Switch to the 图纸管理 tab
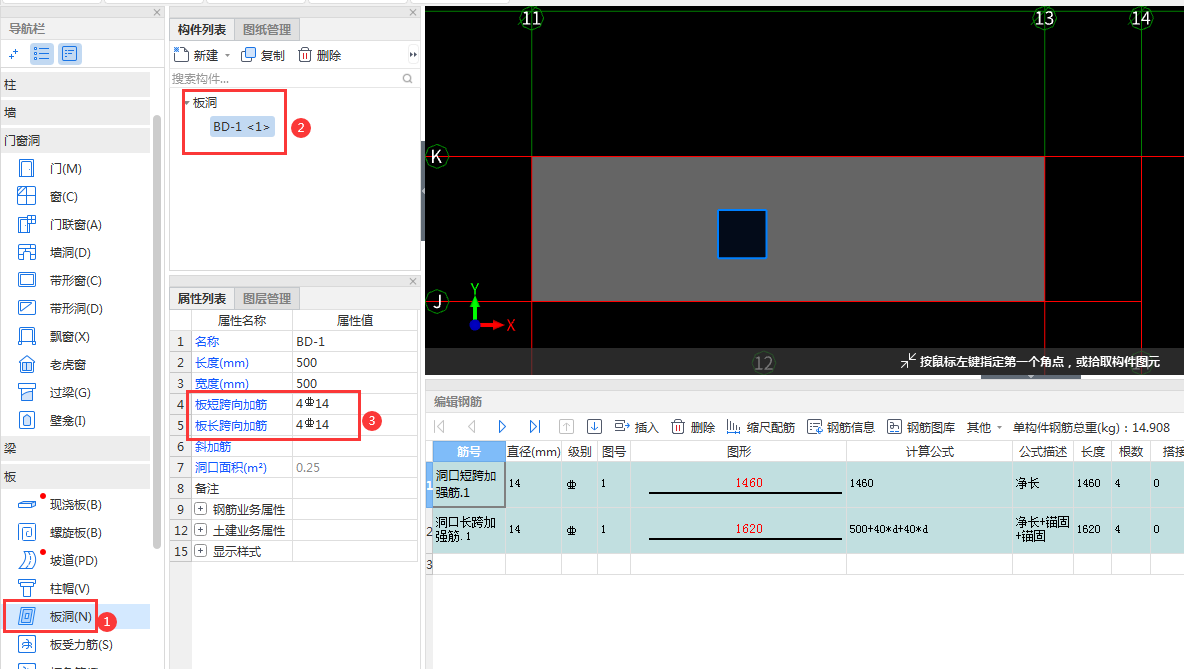1184x669 pixels. pos(267,29)
